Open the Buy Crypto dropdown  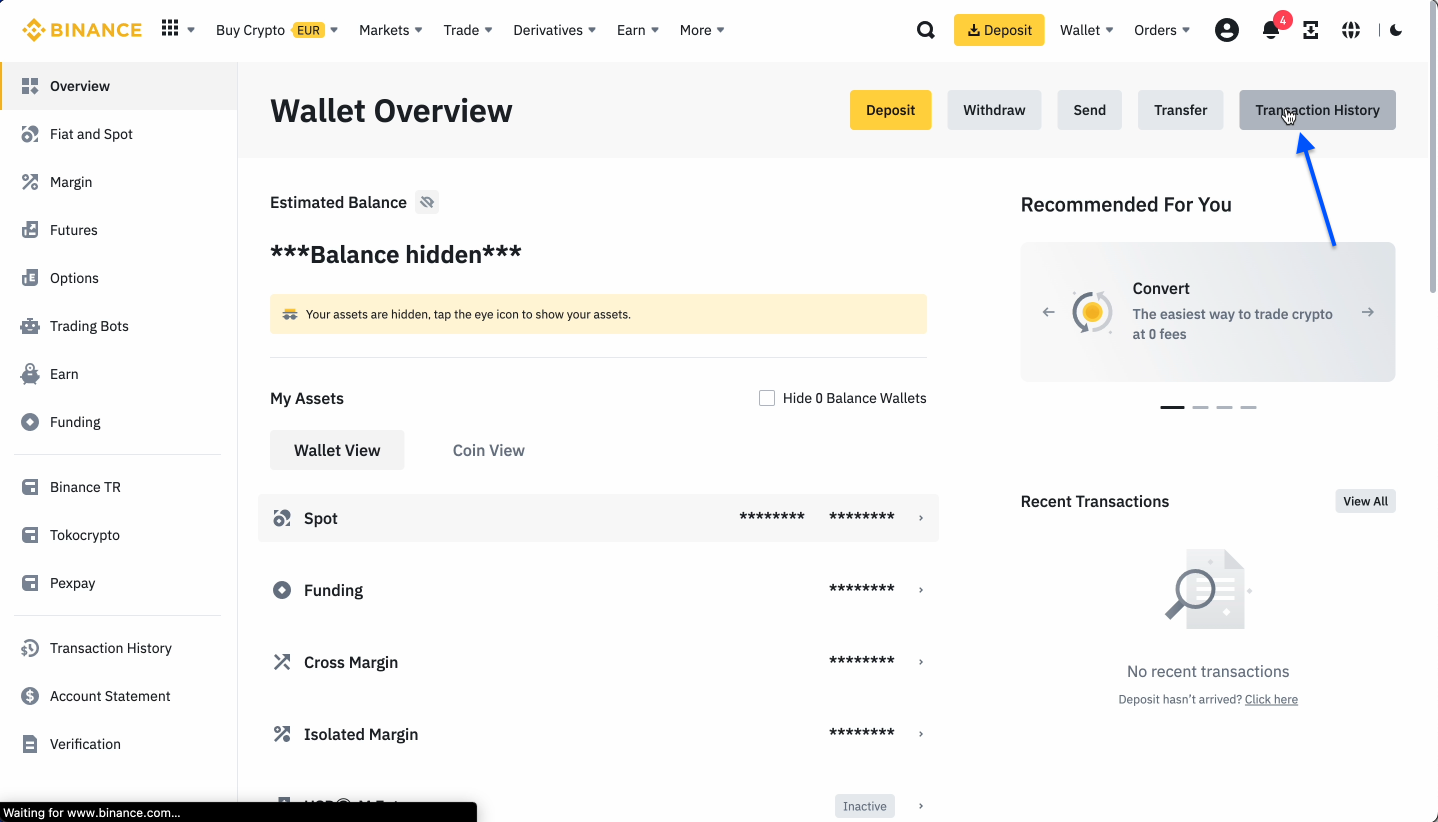click(277, 30)
